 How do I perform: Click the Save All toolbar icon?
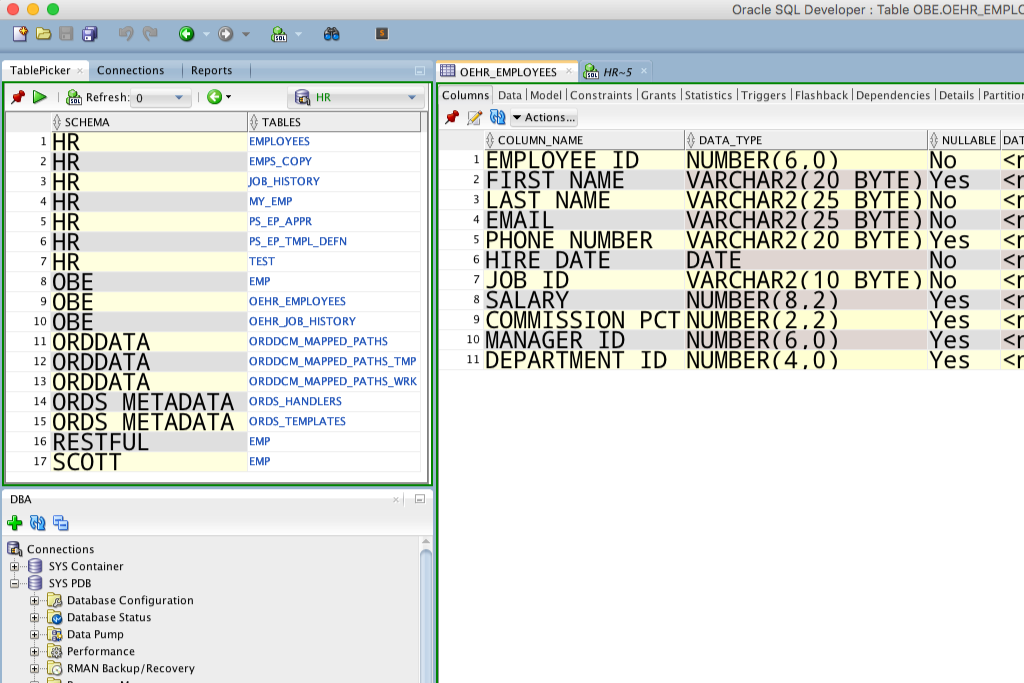[89, 34]
